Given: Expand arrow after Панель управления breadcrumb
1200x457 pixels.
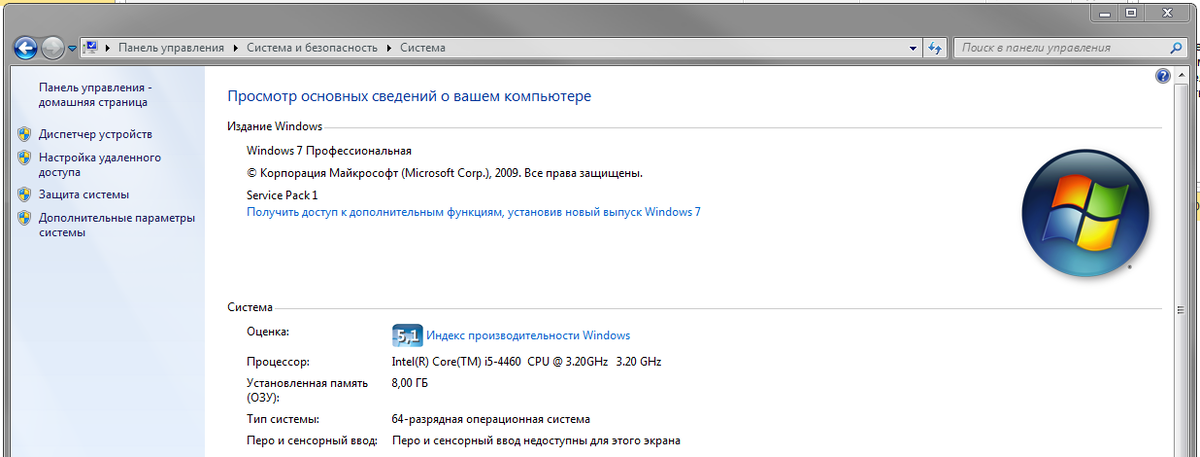Looking at the screenshot, I should coord(236,47).
